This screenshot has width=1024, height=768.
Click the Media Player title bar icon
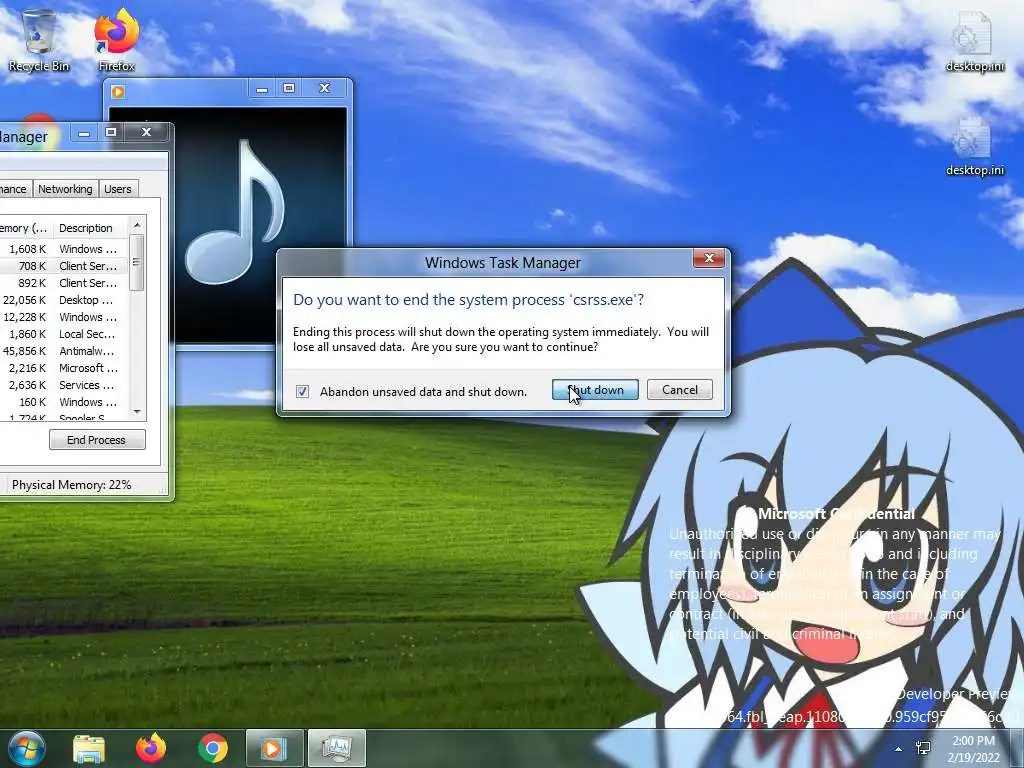(118, 91)
